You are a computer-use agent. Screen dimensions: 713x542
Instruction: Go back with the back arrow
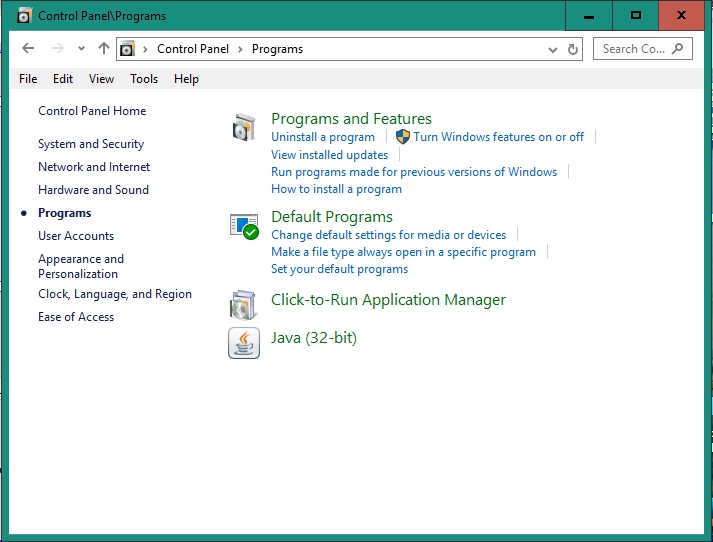pos(28,48)
